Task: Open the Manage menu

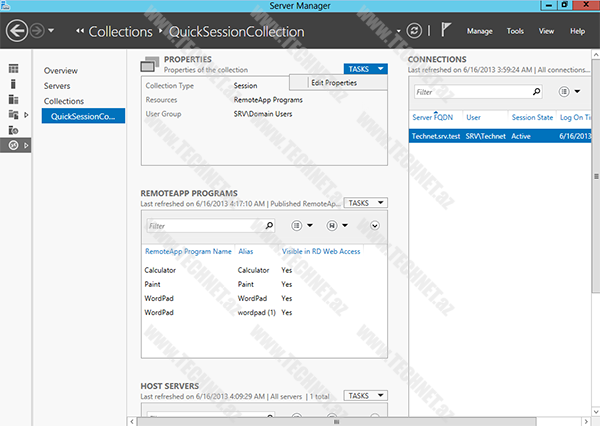Action: (x=479, y=31)
